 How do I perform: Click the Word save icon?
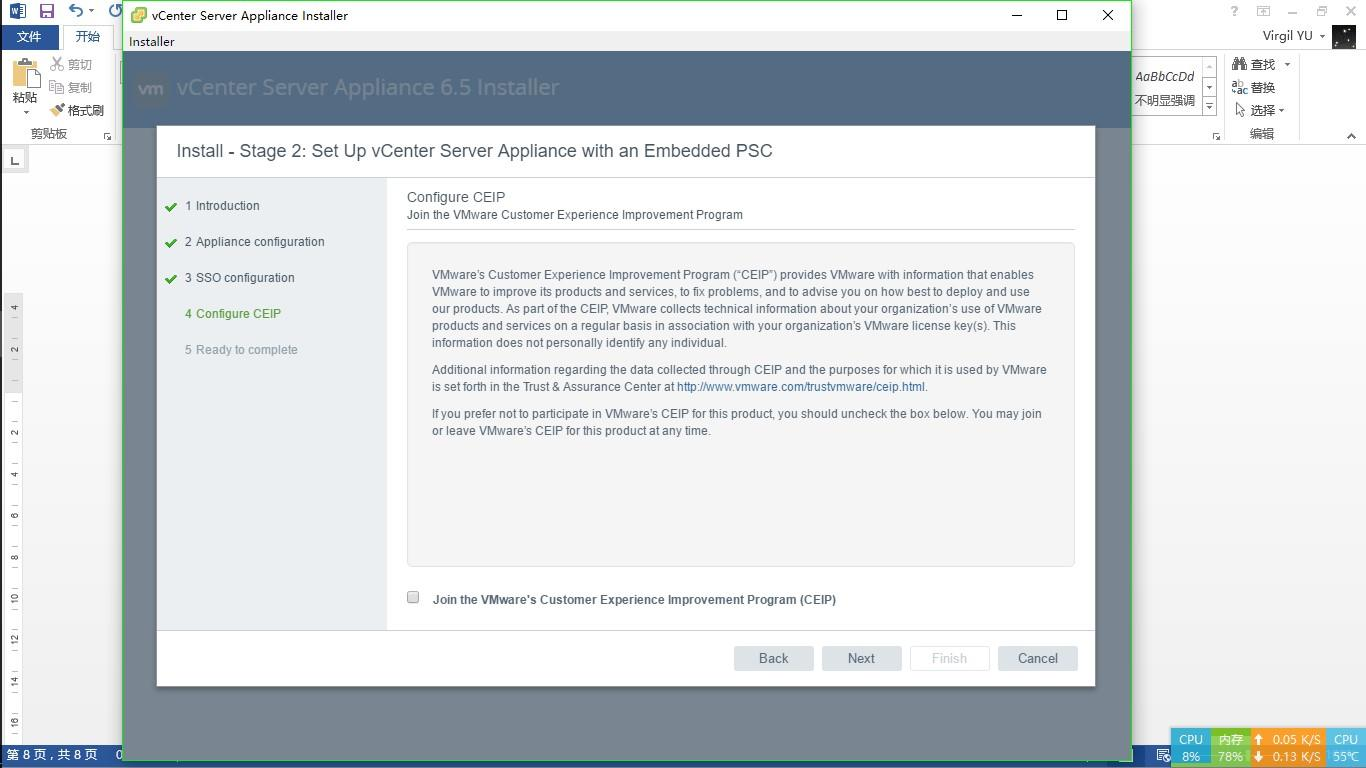(x=47, y=11)
